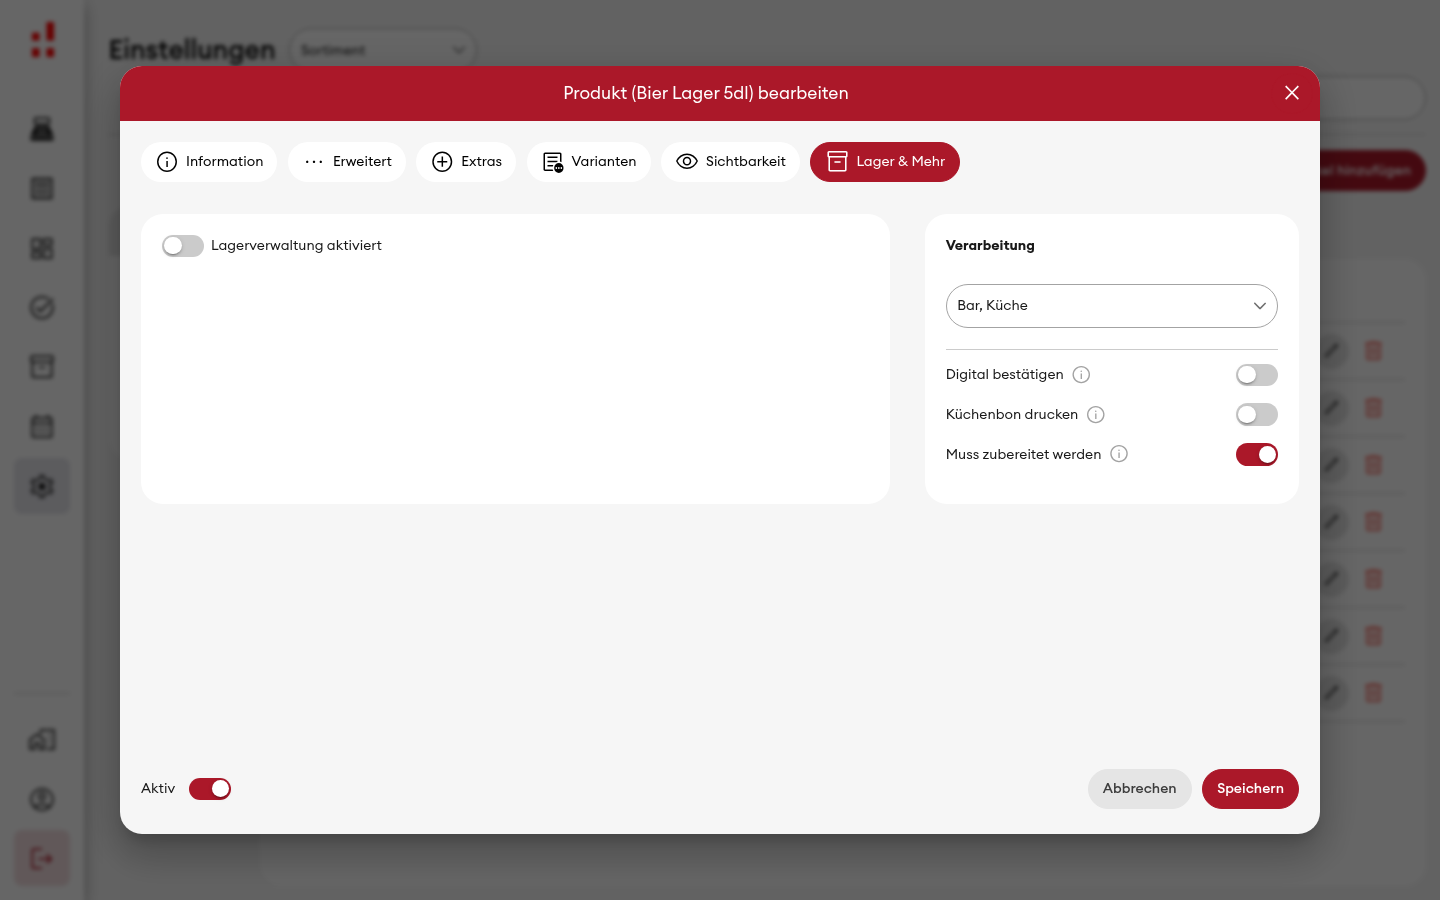This screenshot has width=1440, height=900.
Task: Click info icon beside Muss zubereitet werden
Action: 1119,454
